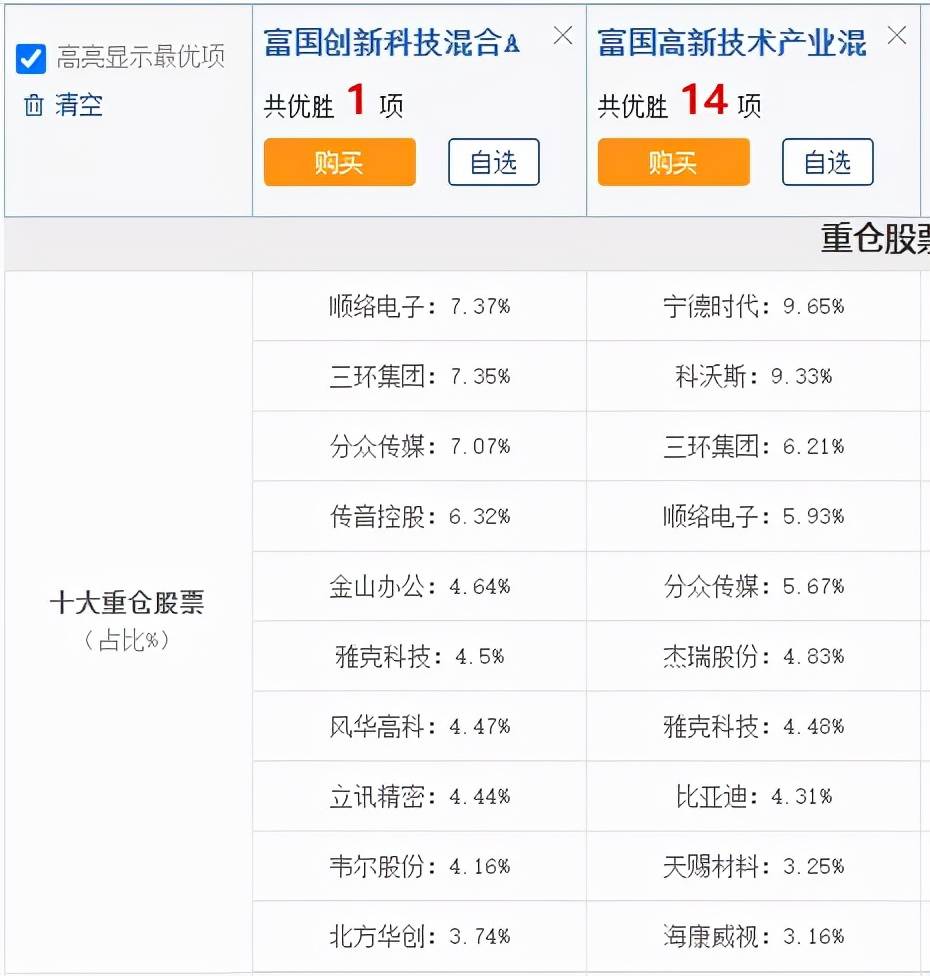Screen dimensions: 930x976
Task: Remove 富国高新技术产业混 using its X icon
Action: pos(897,36)
